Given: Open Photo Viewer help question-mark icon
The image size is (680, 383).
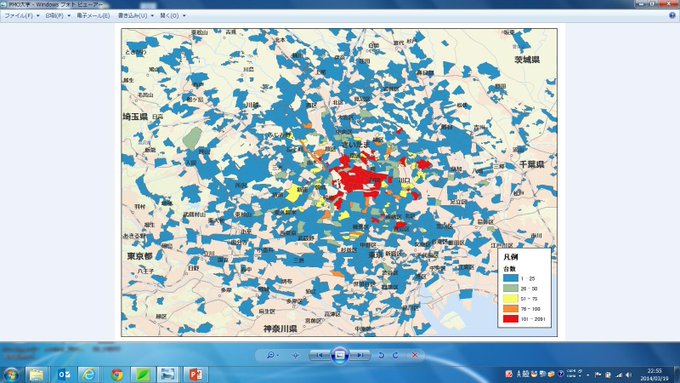Looking at the screenshot, I should (672, 15).
